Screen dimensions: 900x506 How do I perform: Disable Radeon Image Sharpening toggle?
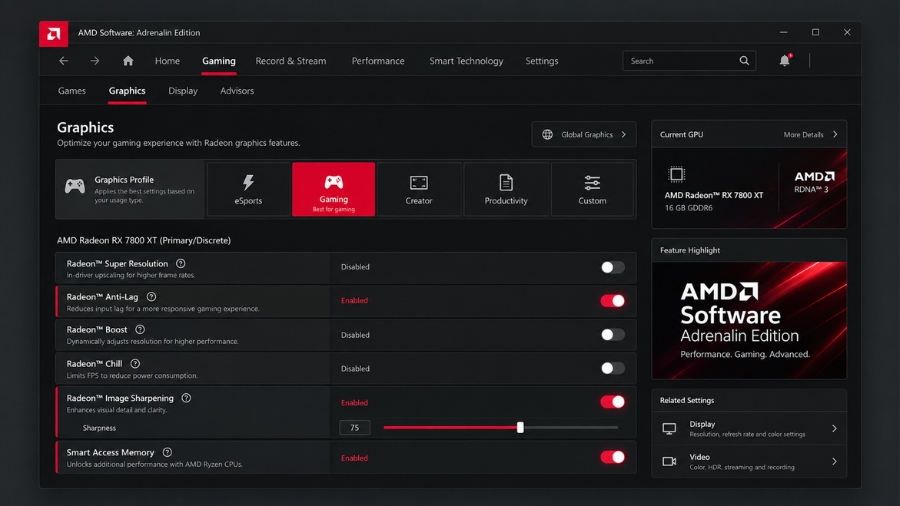click(x=612, y=402)
